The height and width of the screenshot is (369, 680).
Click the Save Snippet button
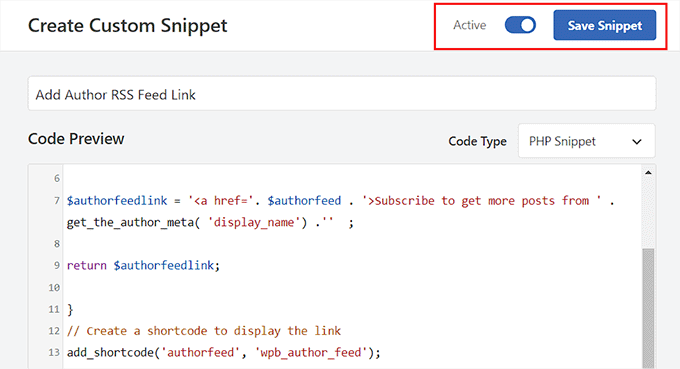[x=605, y=25]
